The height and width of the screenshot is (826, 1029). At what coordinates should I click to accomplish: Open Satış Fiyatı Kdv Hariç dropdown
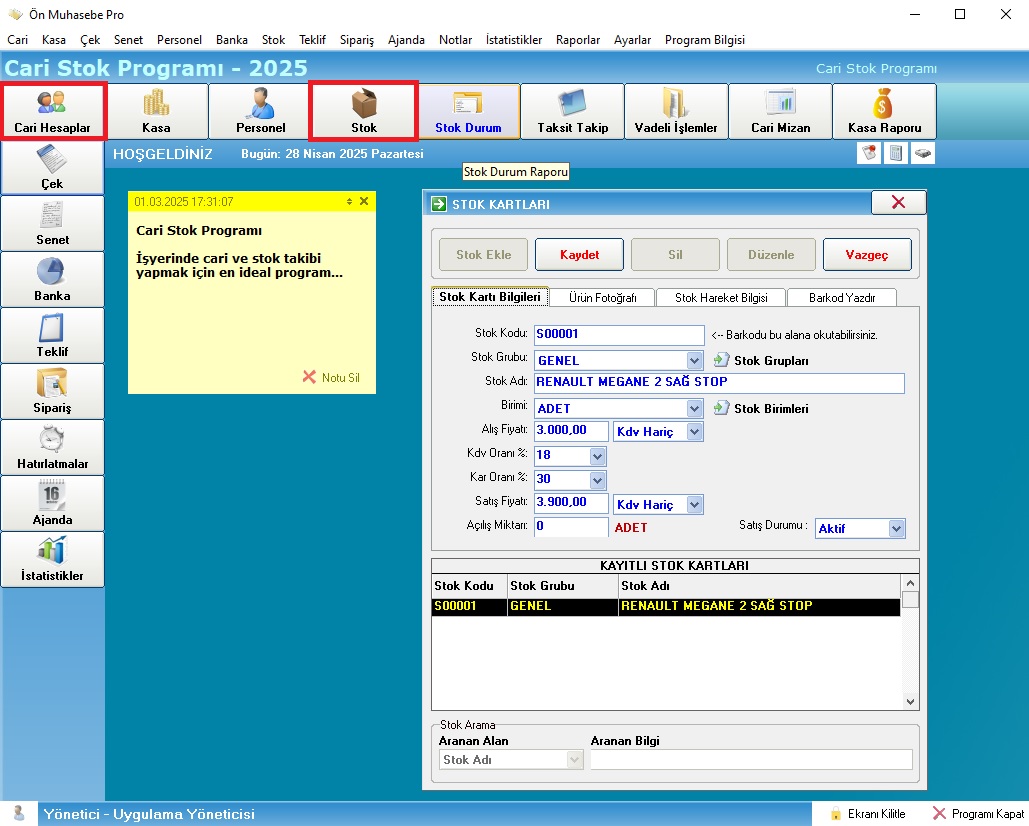[x=694, y=505]
